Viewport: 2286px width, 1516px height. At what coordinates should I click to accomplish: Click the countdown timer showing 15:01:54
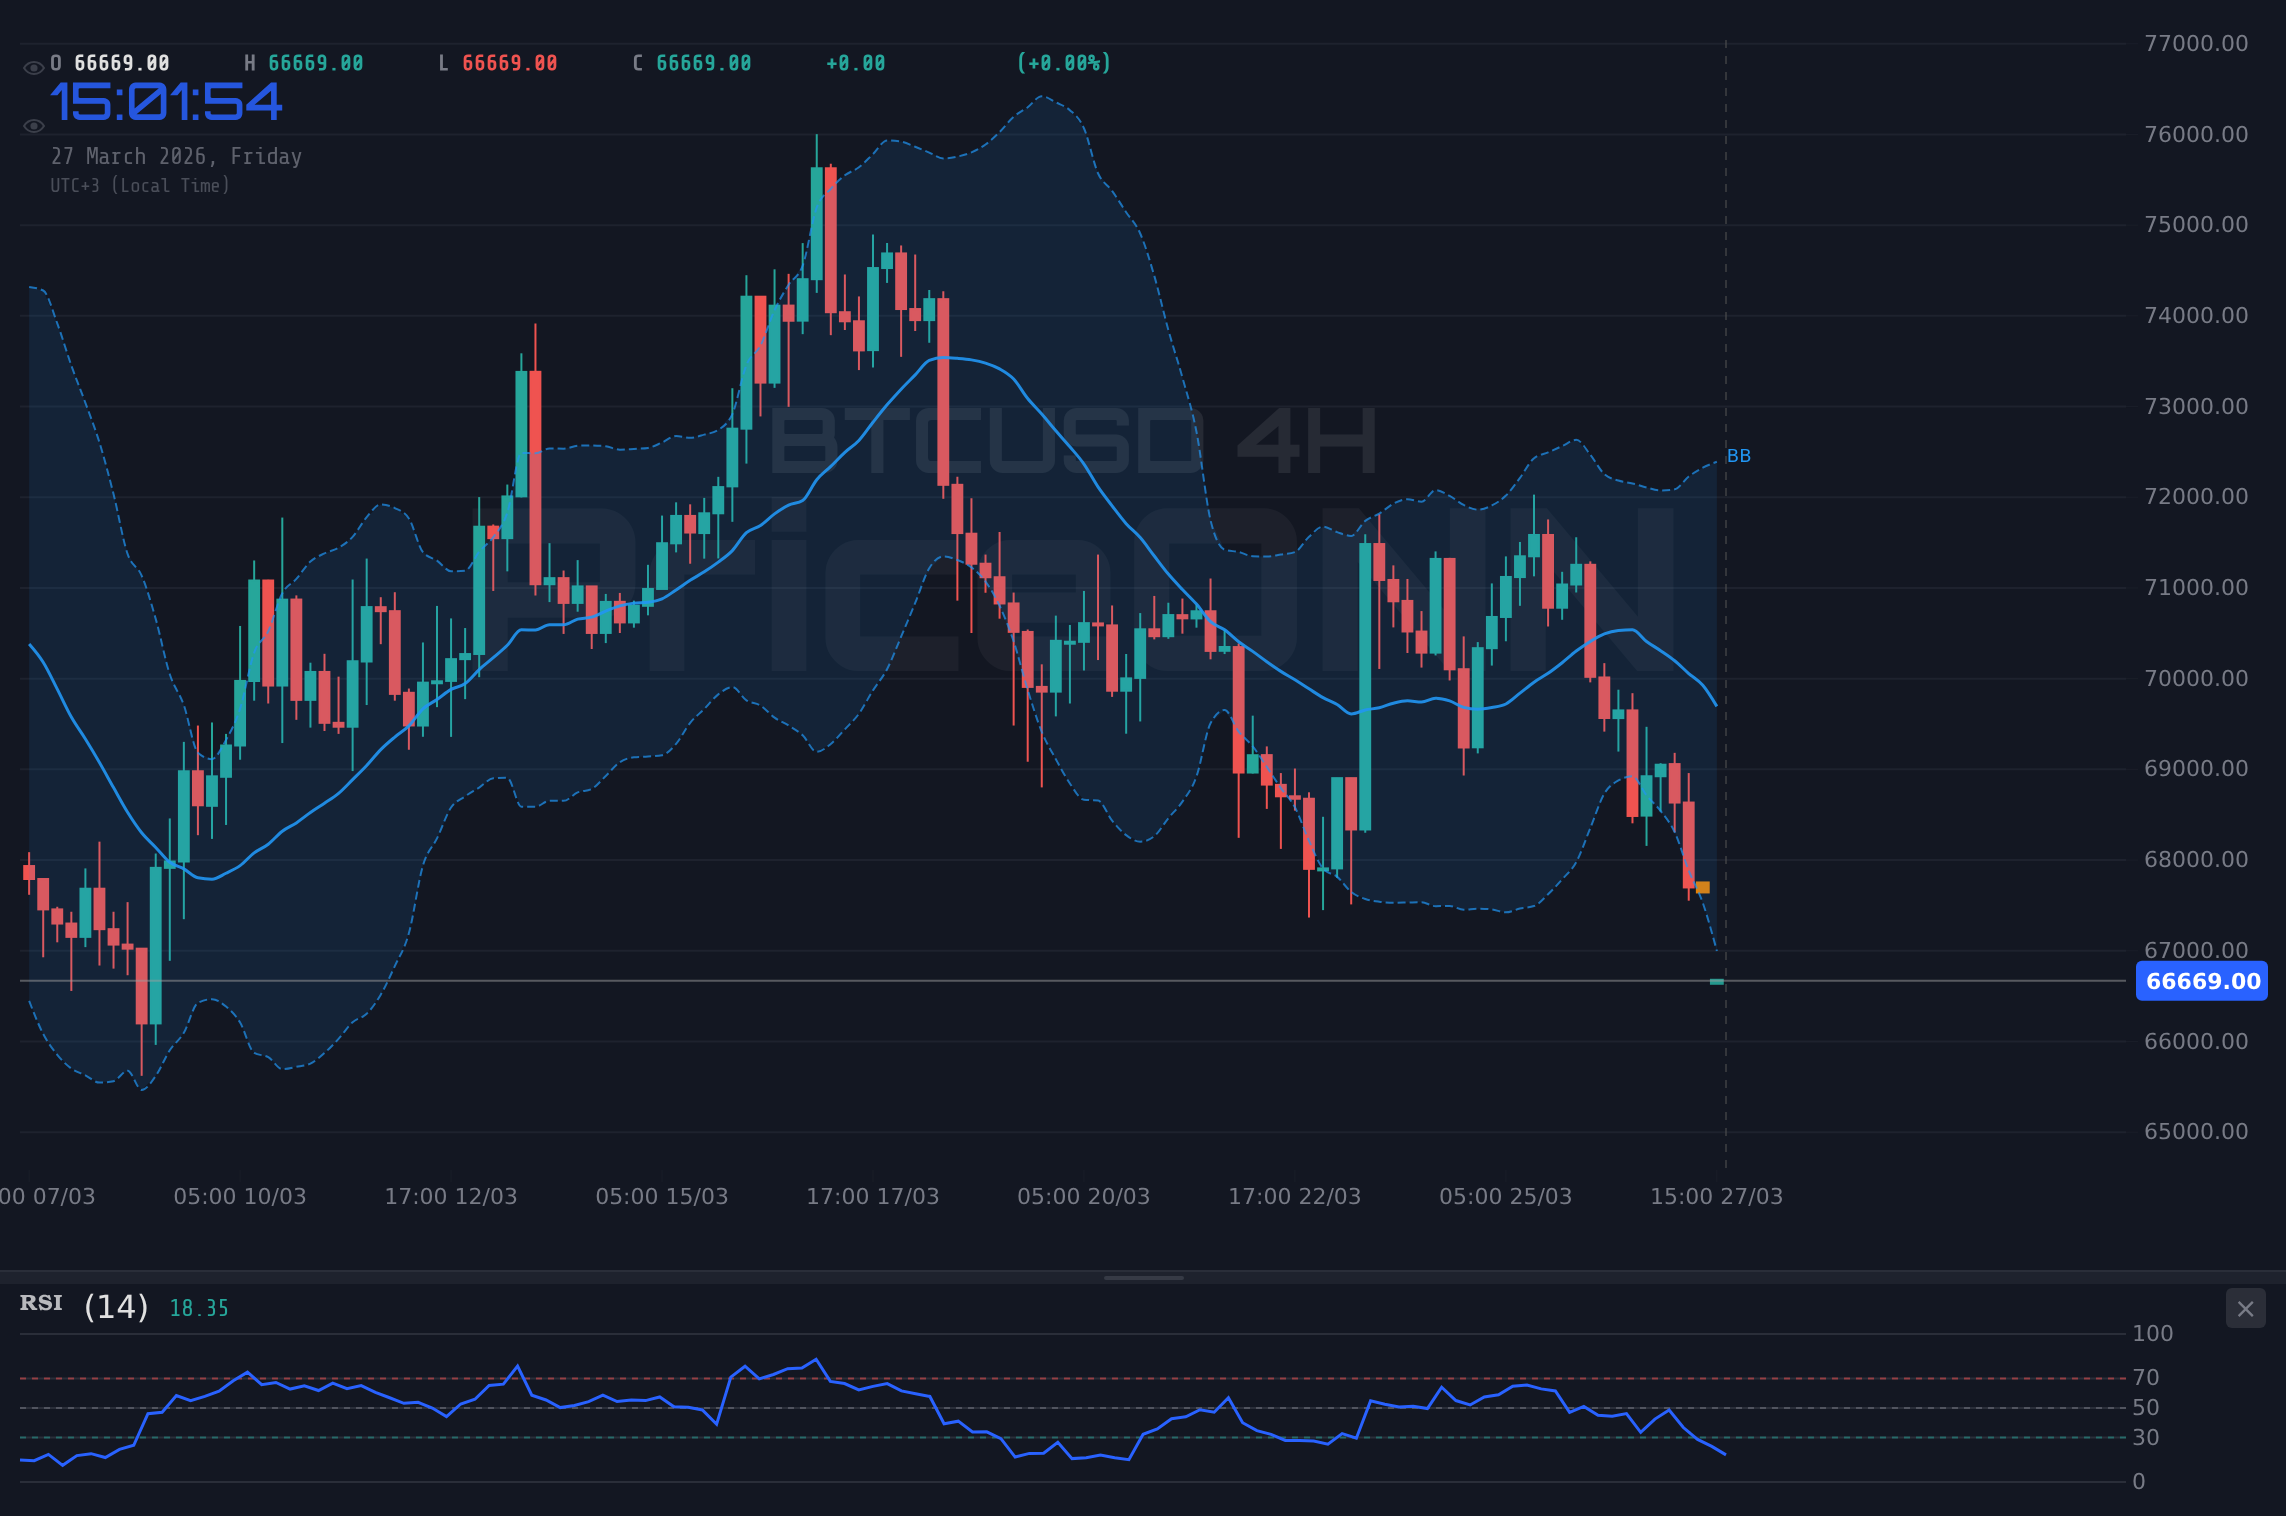[166, 102]
